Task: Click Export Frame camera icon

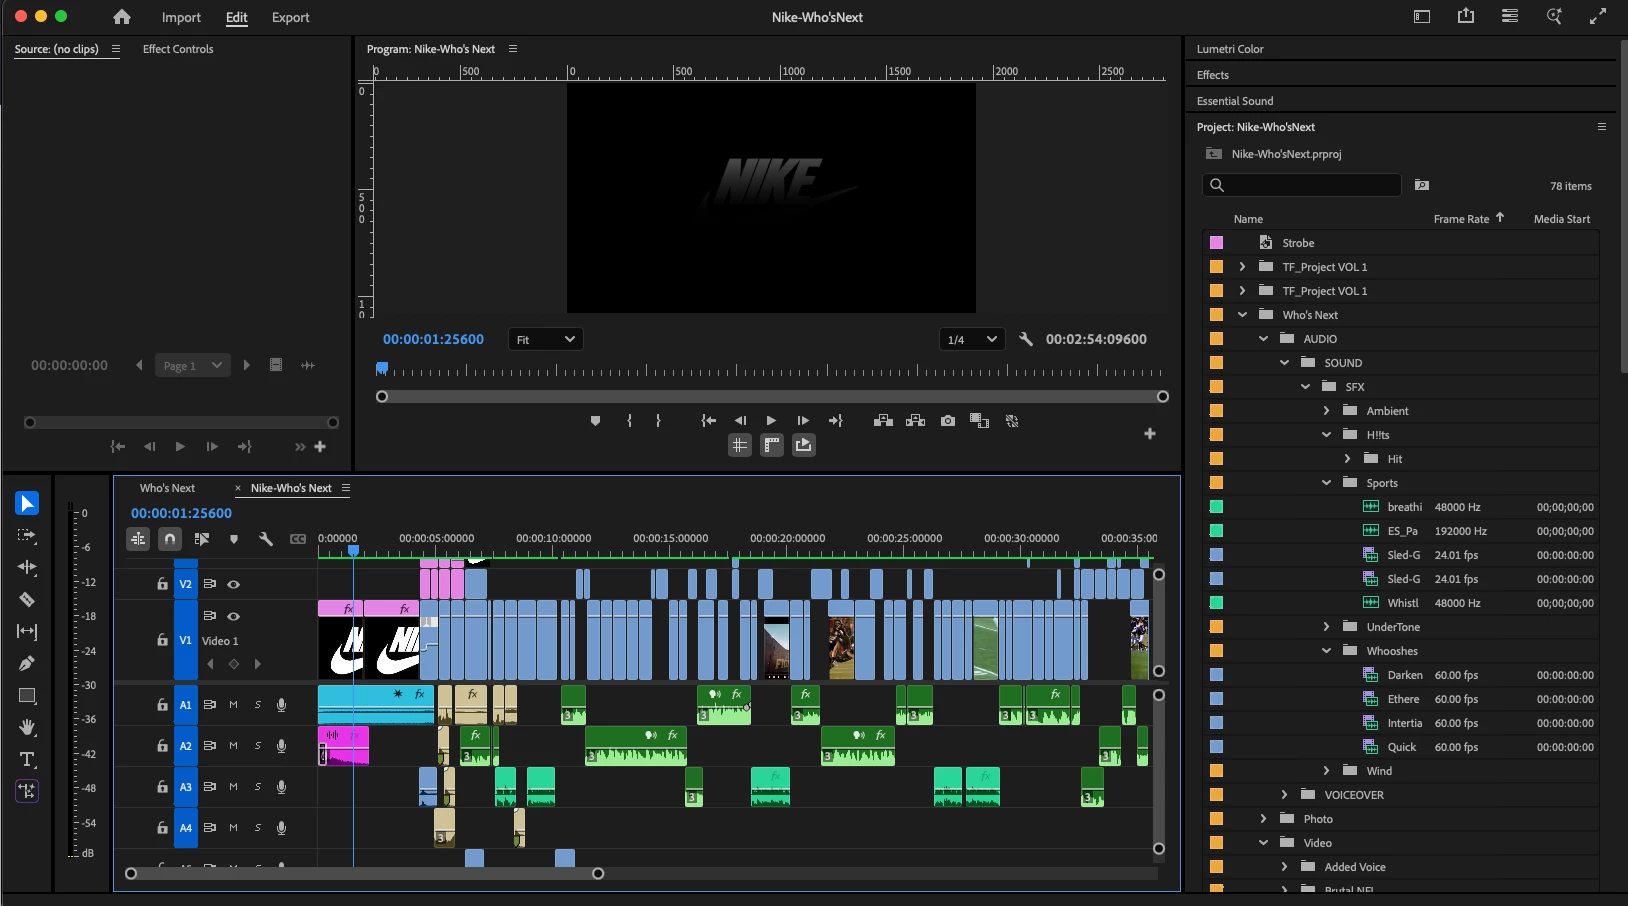Action: coord(948,421)
